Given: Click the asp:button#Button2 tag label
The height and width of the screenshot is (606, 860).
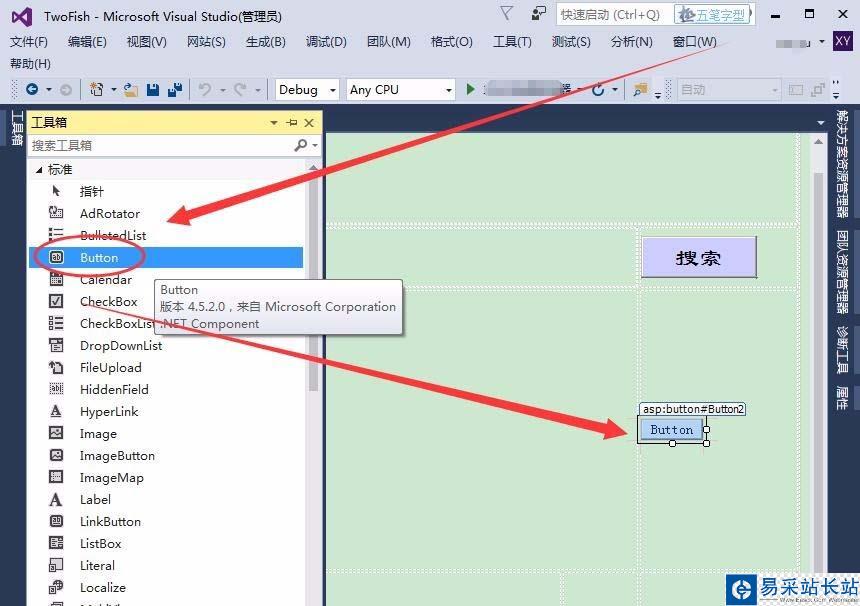Looking at the screenshot, I should pyautogui.click(x=692, y=409).
